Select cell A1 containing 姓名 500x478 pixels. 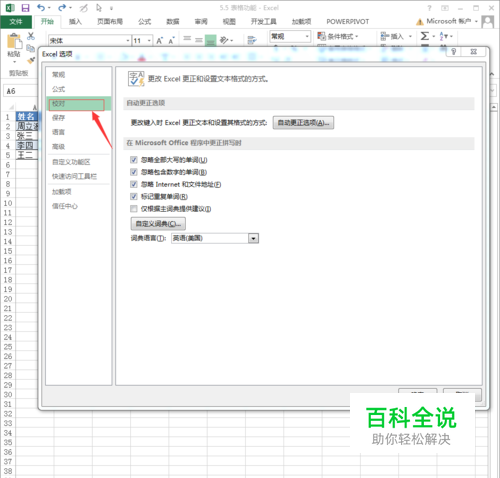27,117
